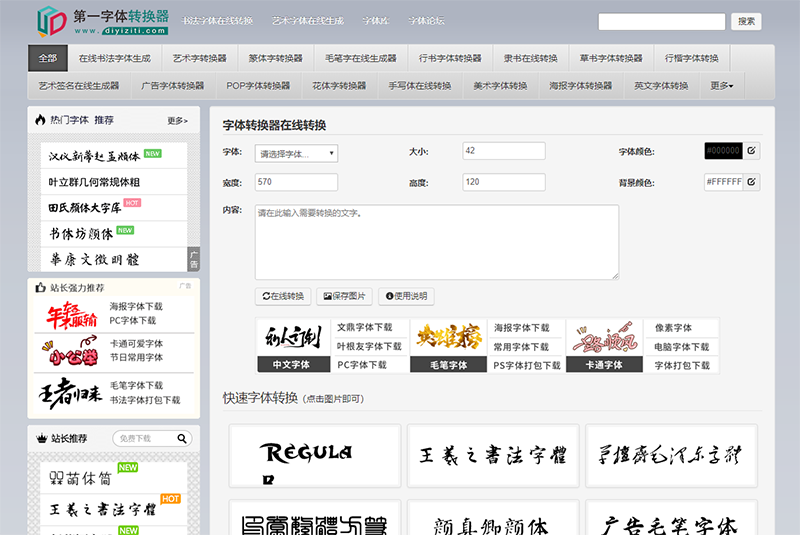
Task: Open the 使用说明 button
Action: [406, 296]
